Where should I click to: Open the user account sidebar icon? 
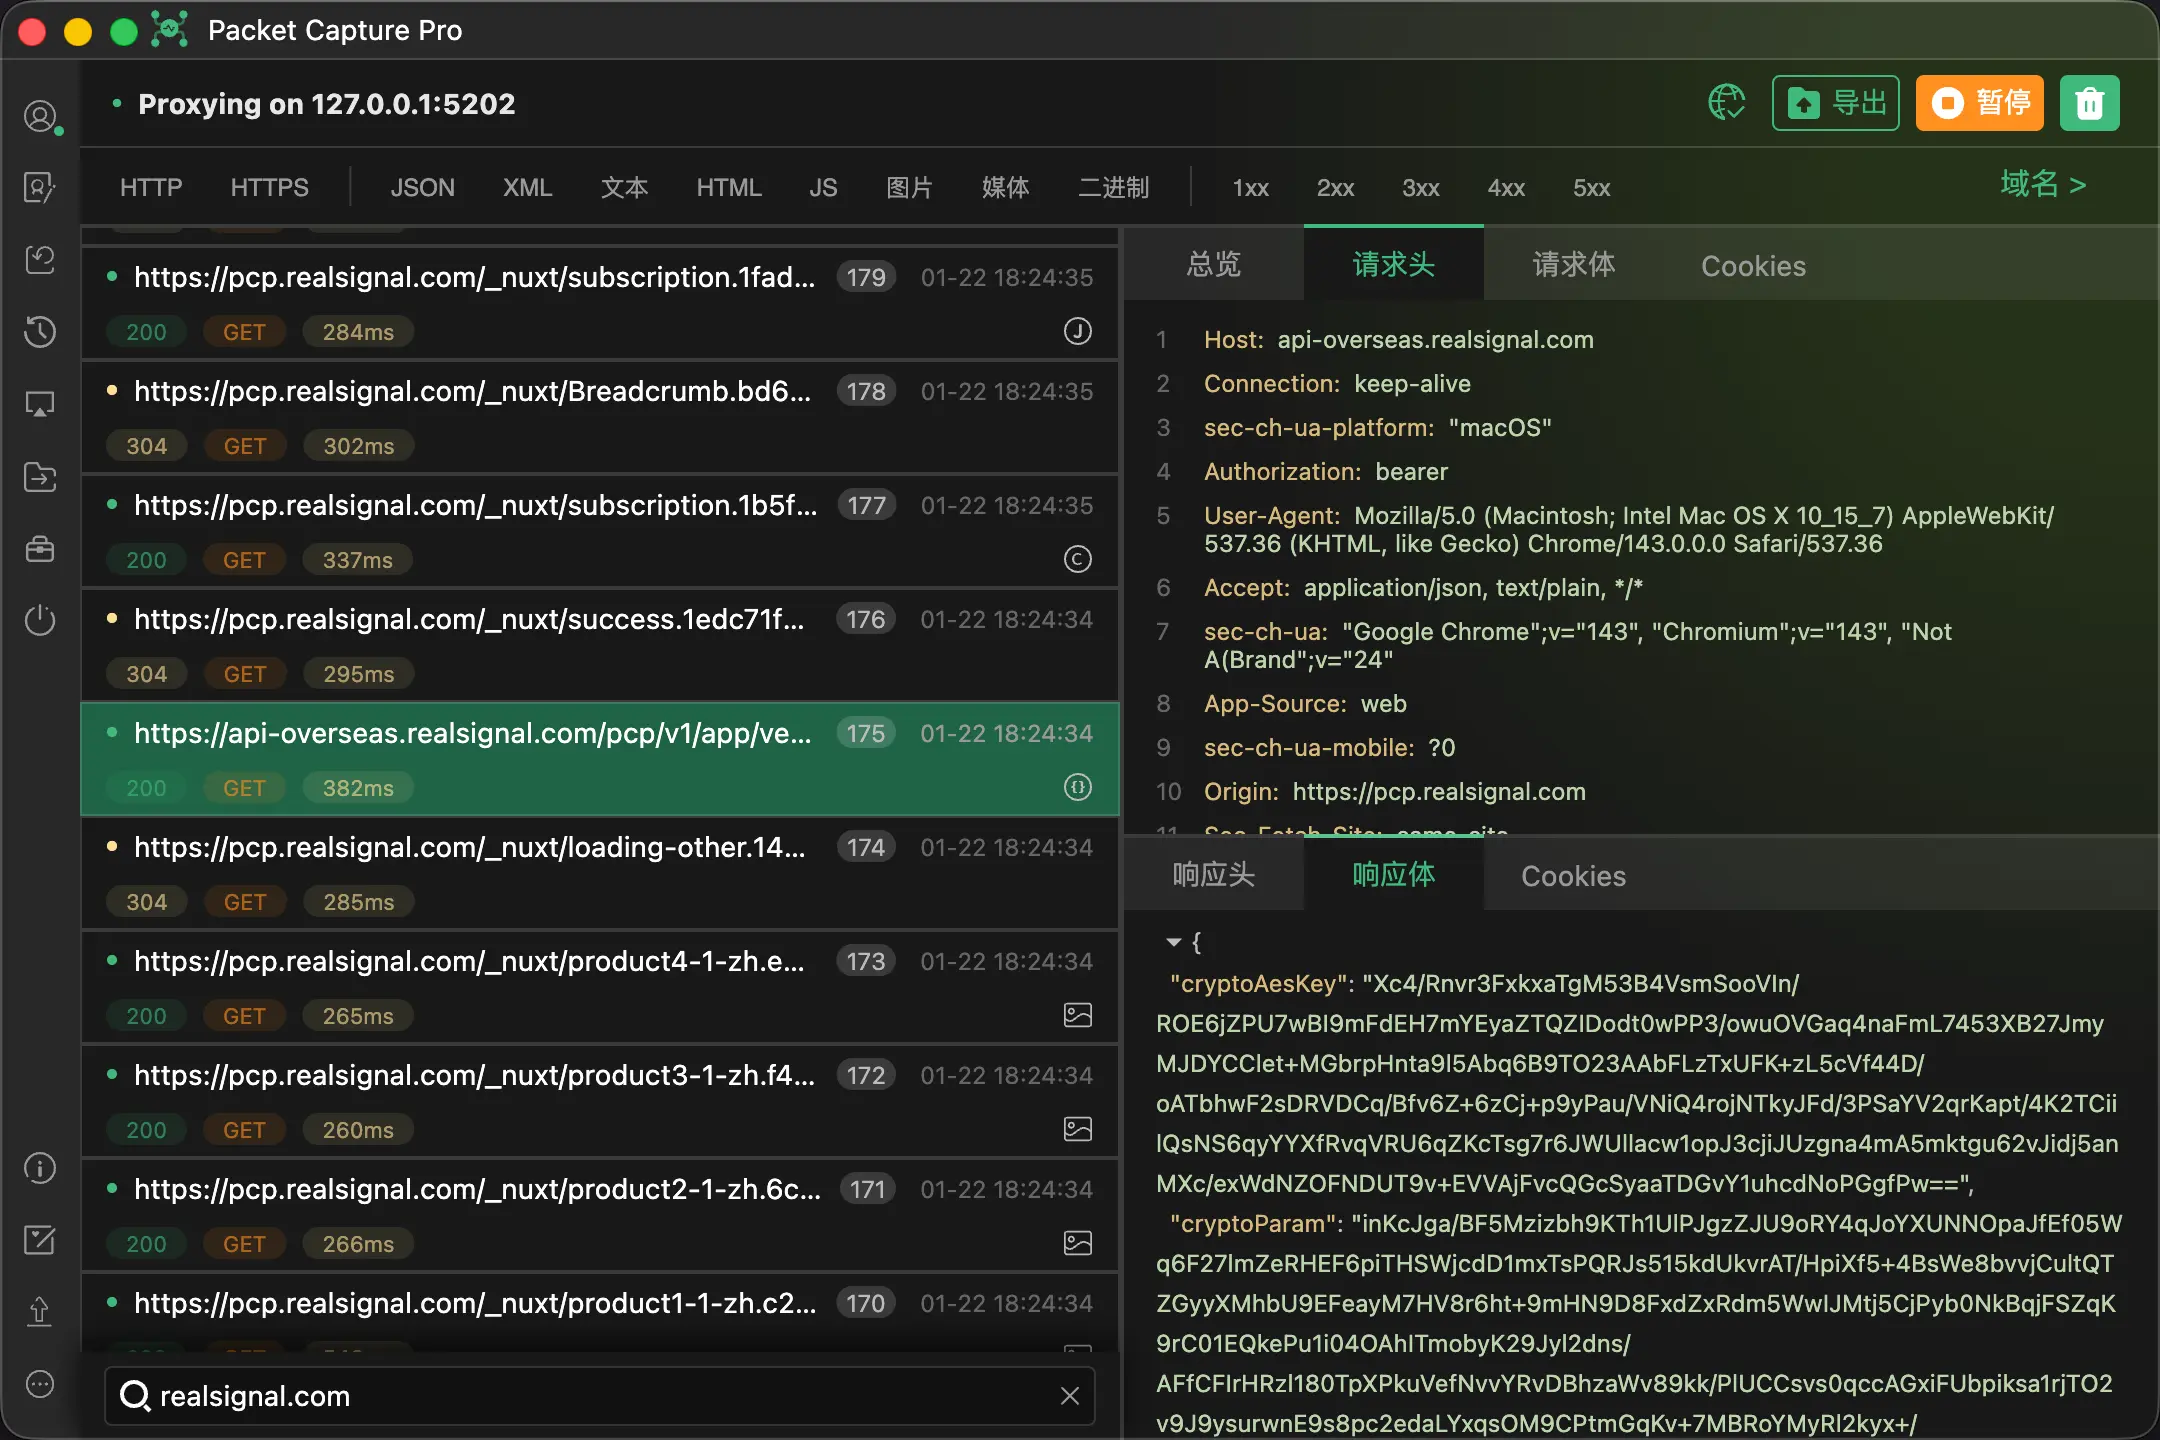tap(40, 117)
